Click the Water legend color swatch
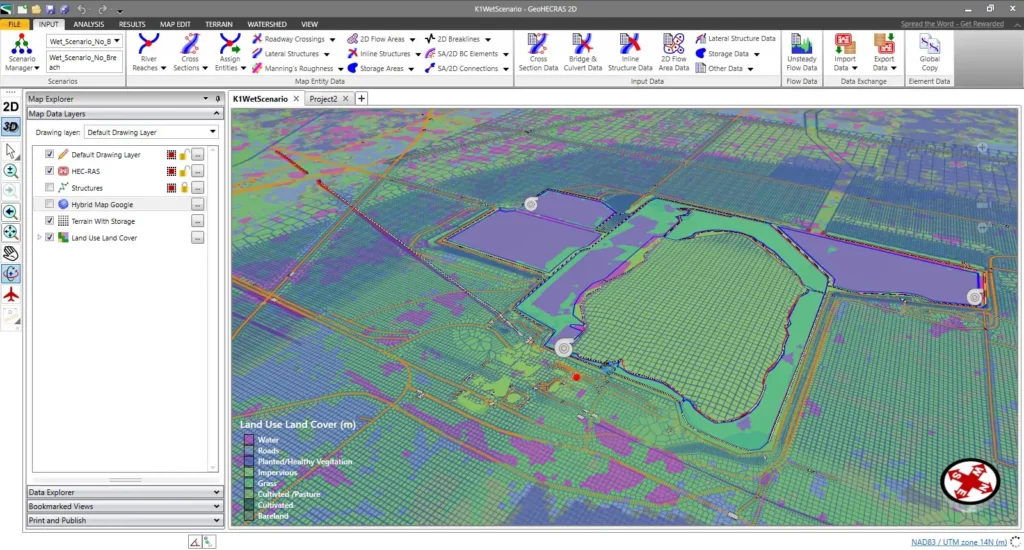Image resolution: width=1024 pixels, height=550 pixels. (247, 439)
